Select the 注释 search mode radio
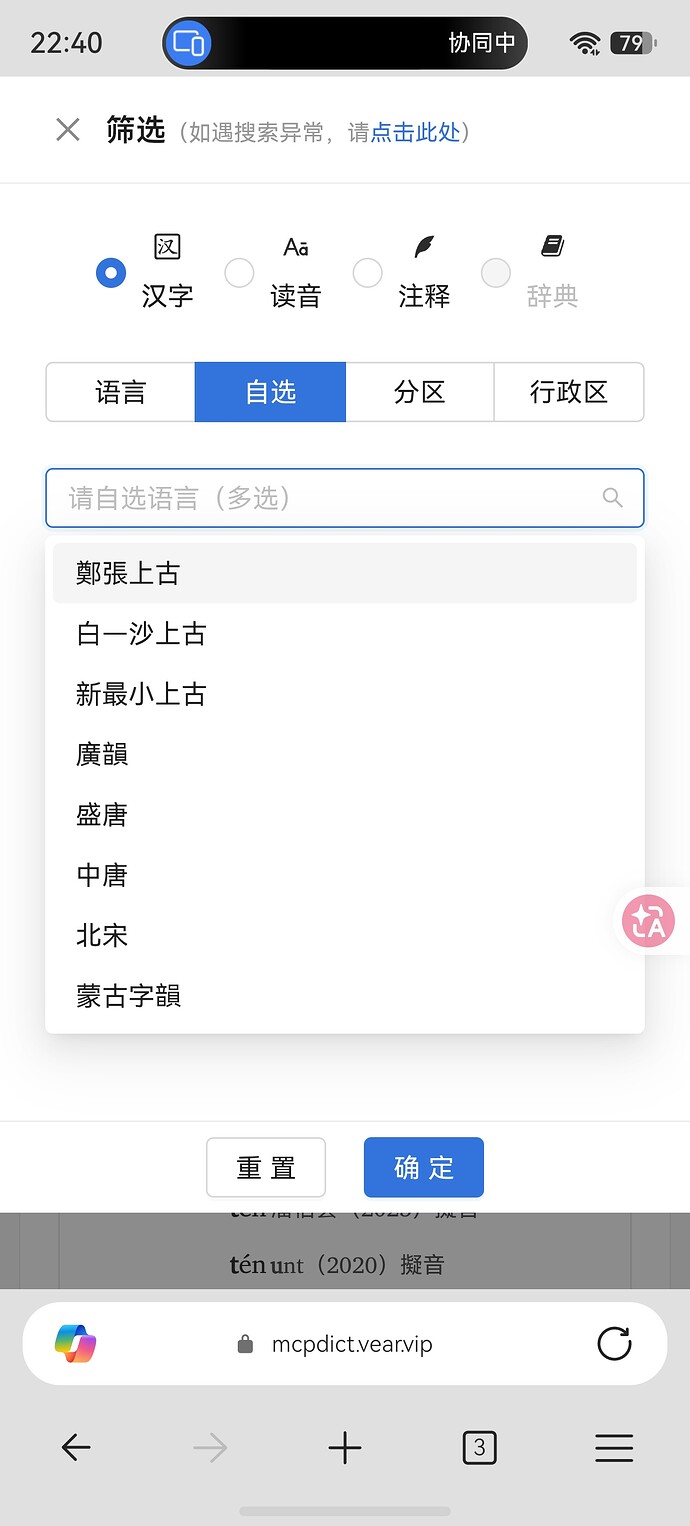 pos(367,272)
